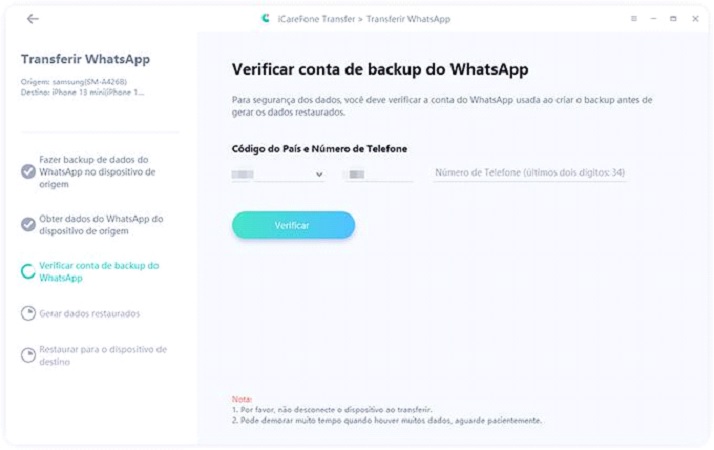The width and height of the screenshot is (714, 450).
Task: Click checkmark icon beside Fazer backup de dados
Action: coord(28,172)
